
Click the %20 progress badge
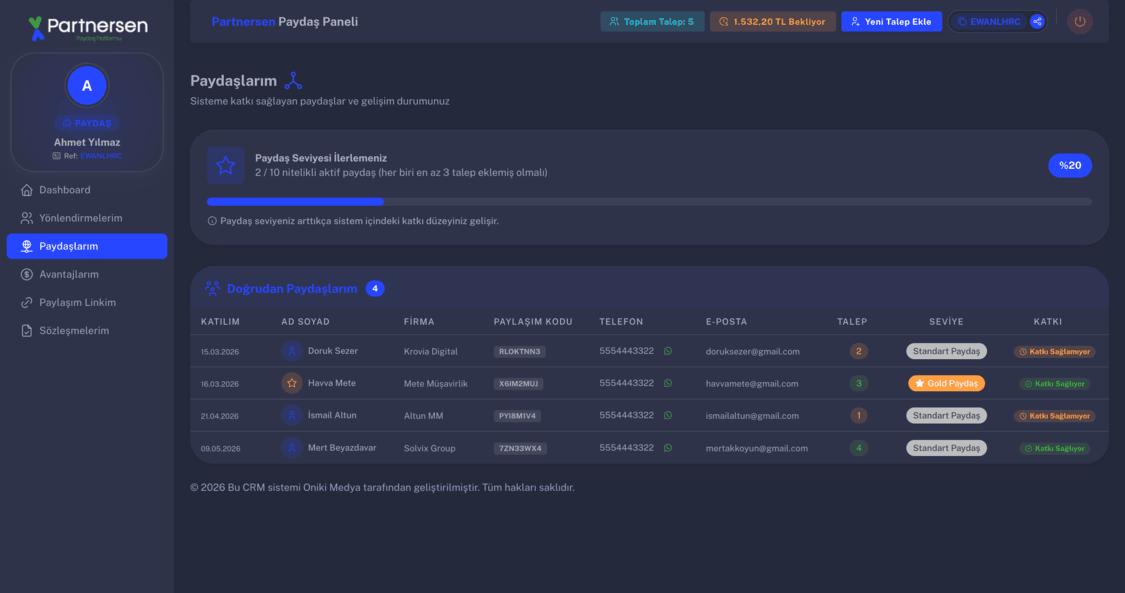click(x=1070, y=166)
